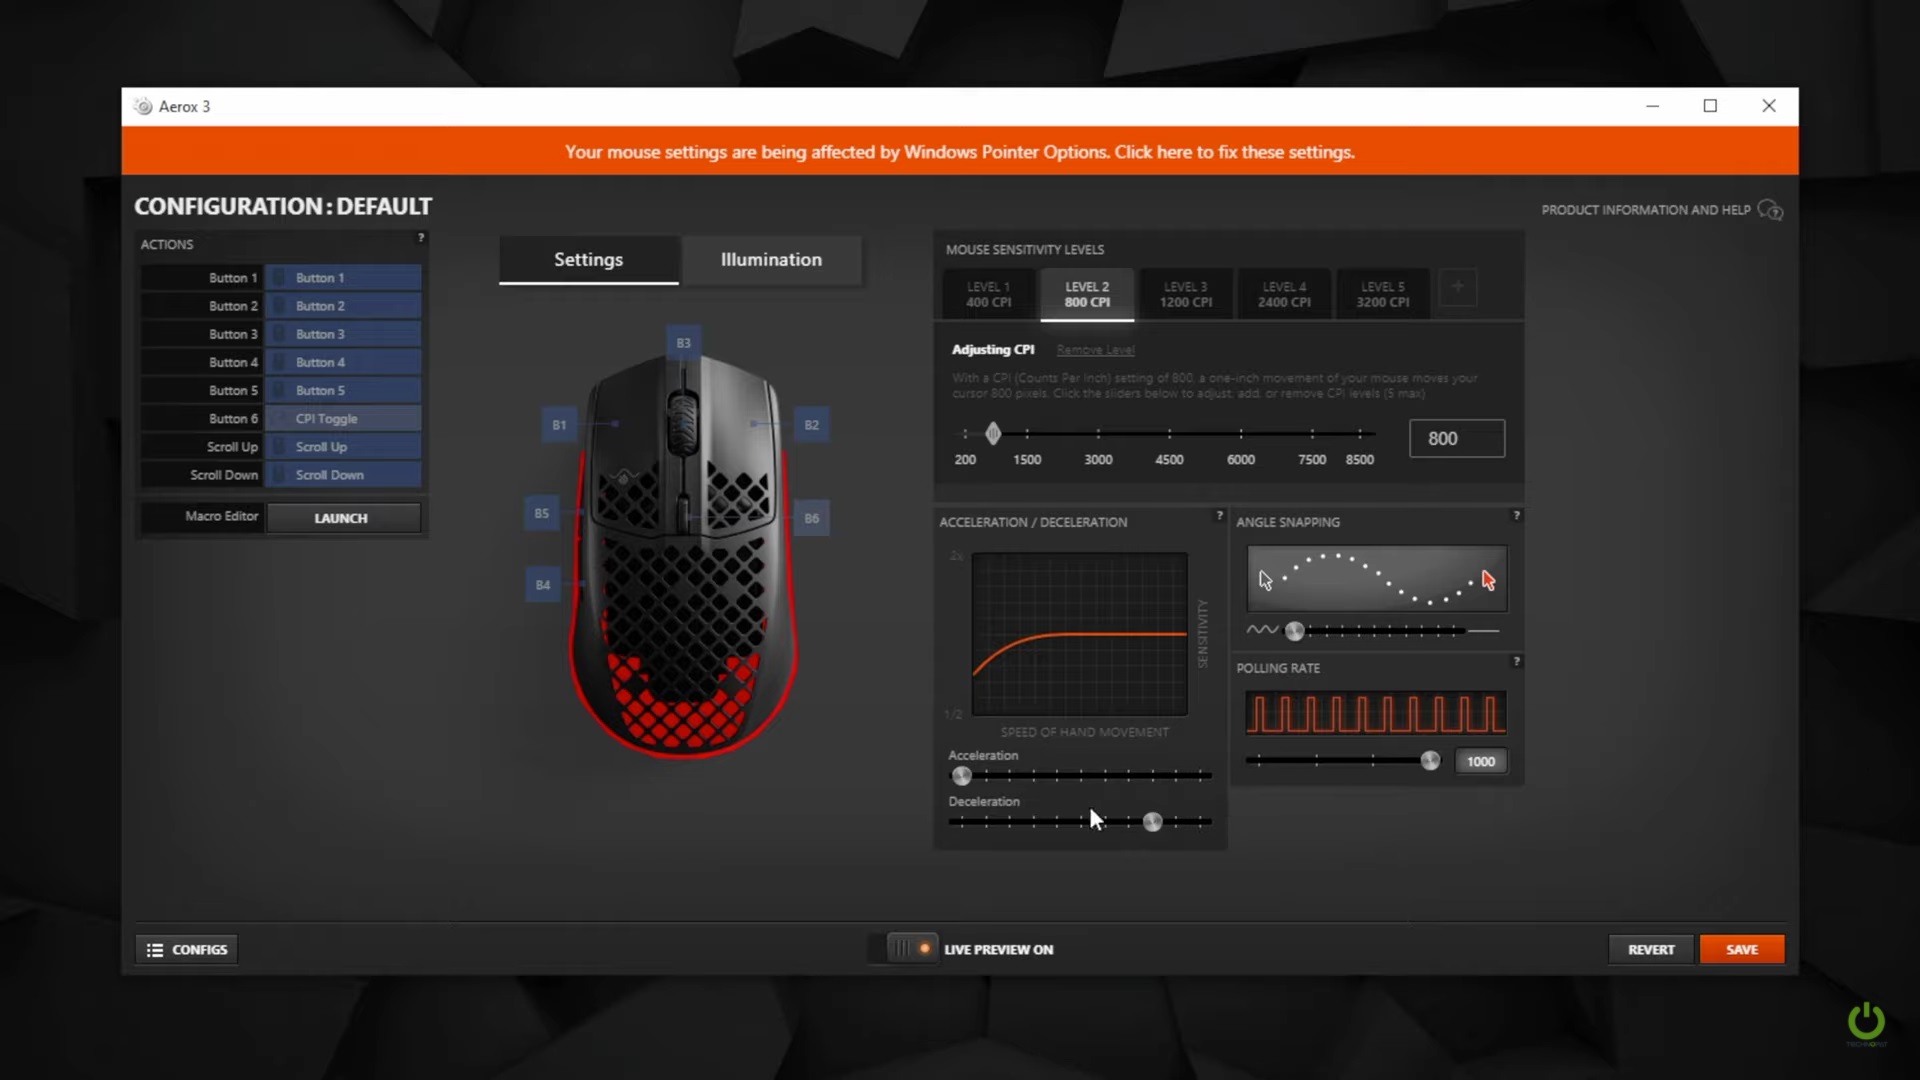Image resolution: width=1920 pixels, height=1080 pixels.
Task: Click the B5 side button marker
Action: 541,513
